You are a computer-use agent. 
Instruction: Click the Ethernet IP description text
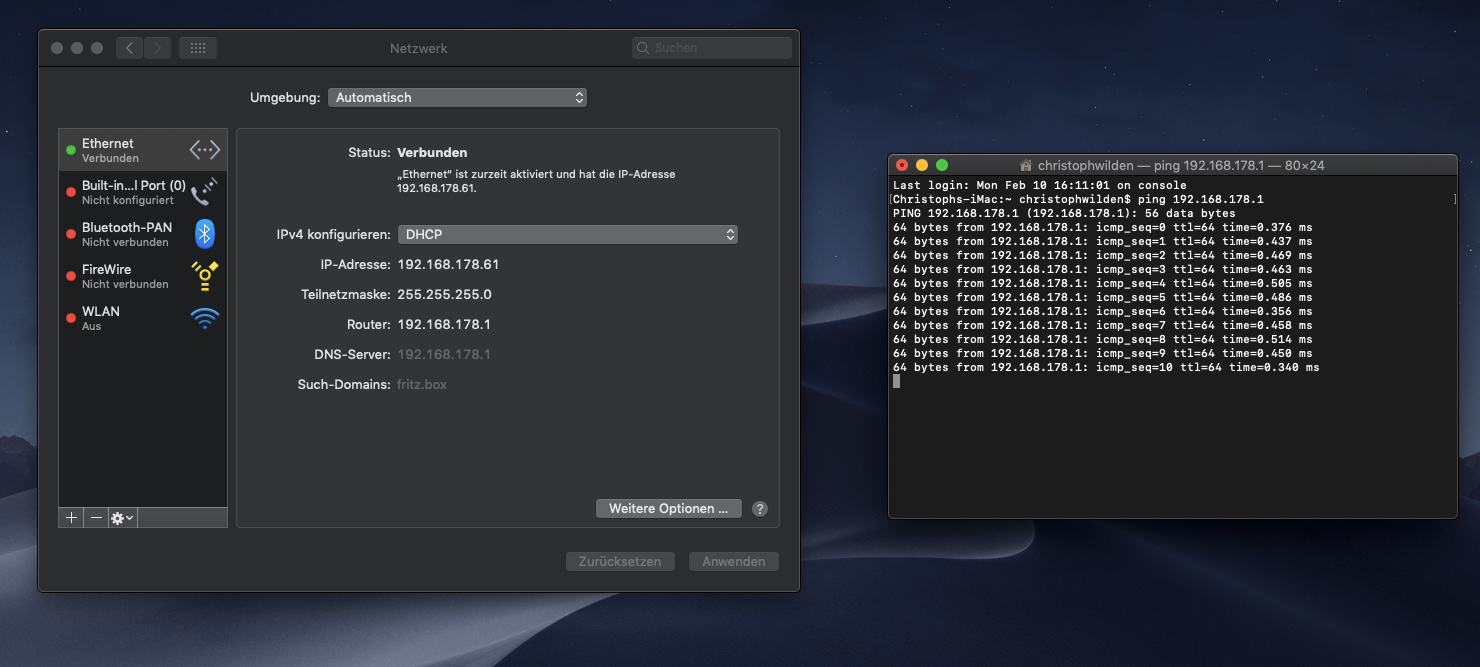point(536,181)
